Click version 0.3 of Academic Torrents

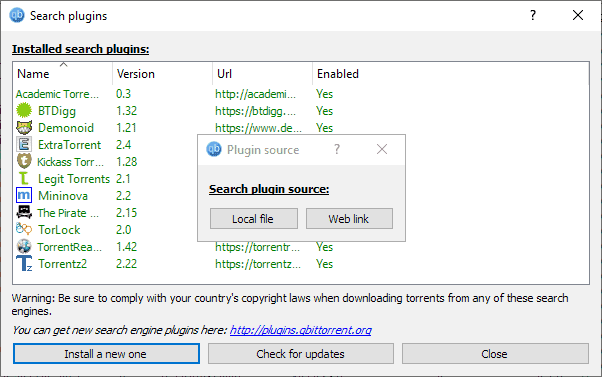point(123,94)
